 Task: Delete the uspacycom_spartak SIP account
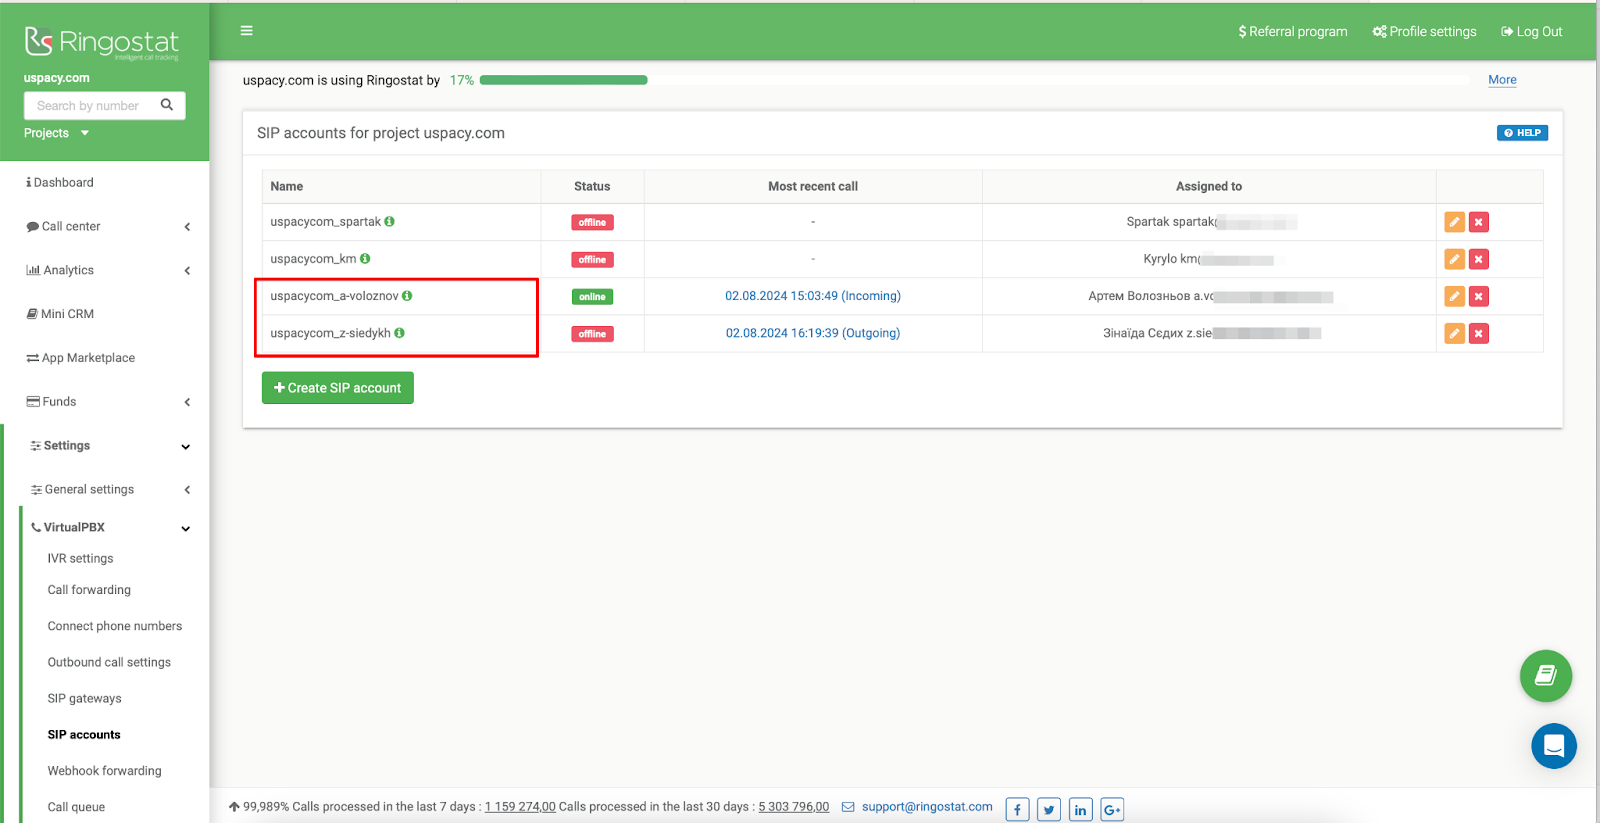pos(1479,222)
